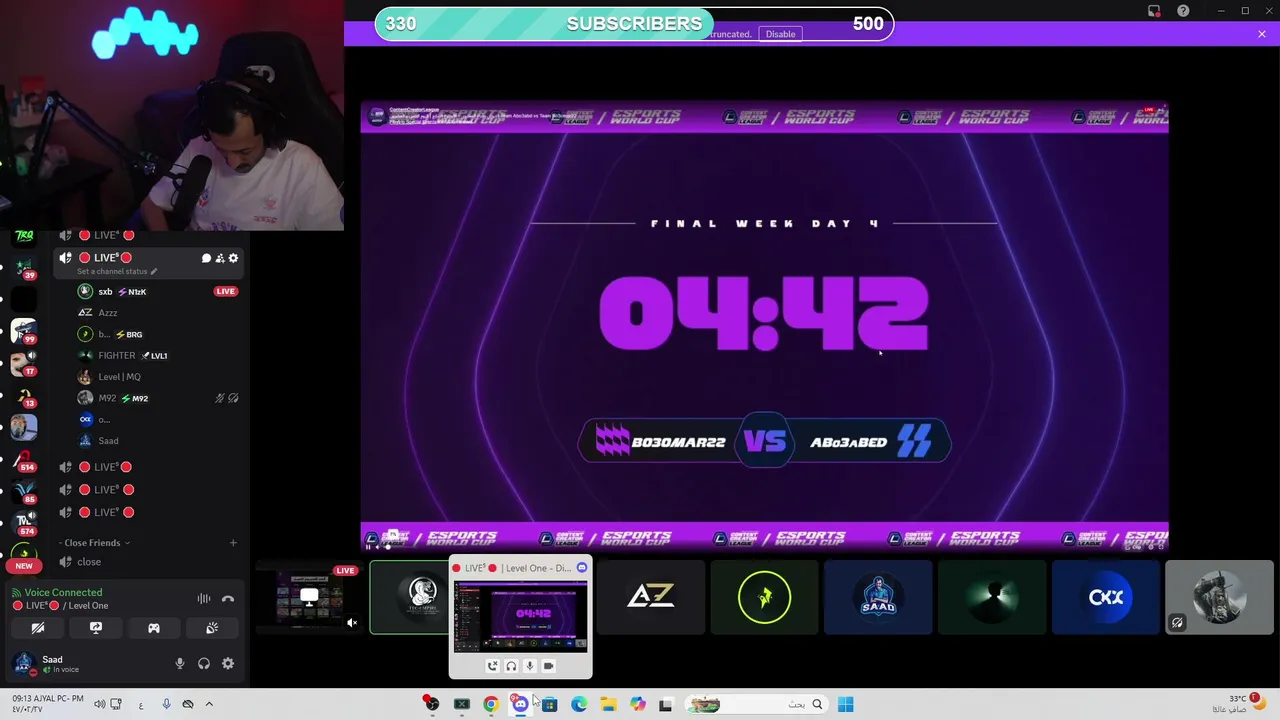Toggle video camera in taskbar preview toolbar
1280x720 pixels.
pyautogui.click(x=548, y=666)
